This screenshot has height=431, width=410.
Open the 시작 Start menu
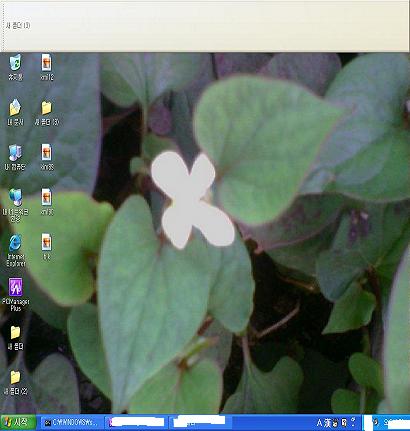point(18,423)
